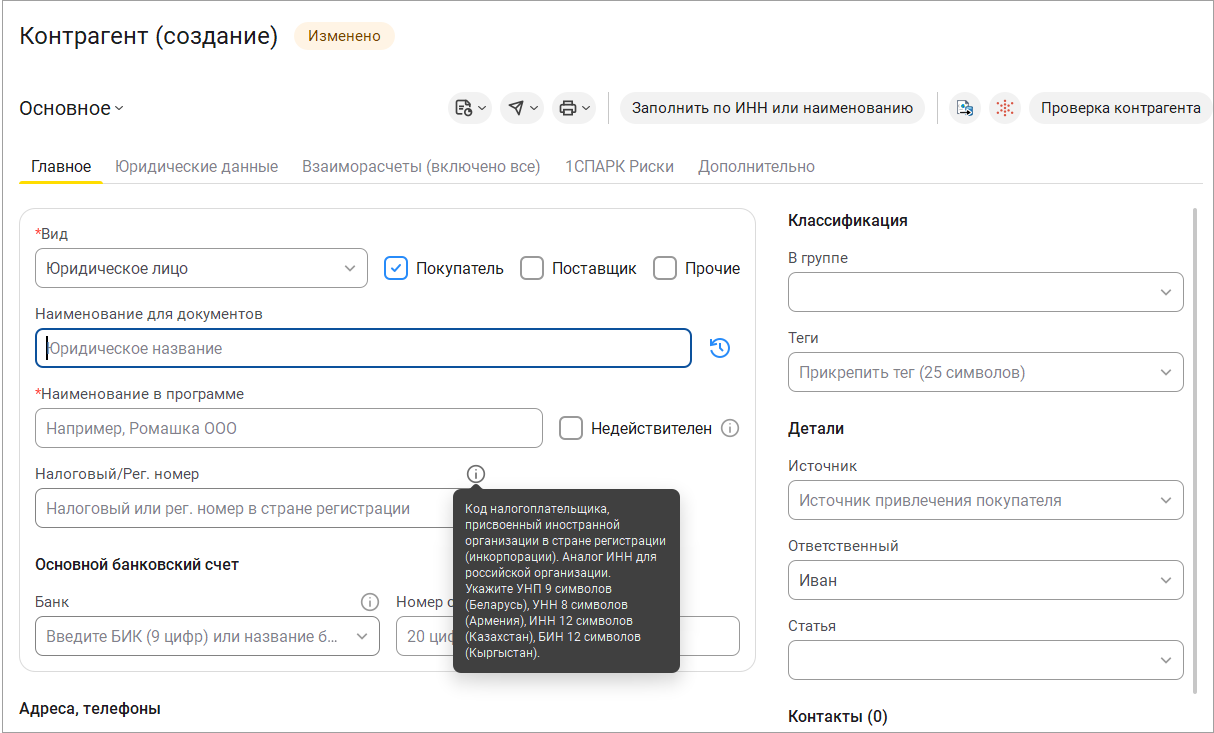Show info icon next to Недействителен
The width and height of the screenshot is (1214, 733).
tap(730, 428)
